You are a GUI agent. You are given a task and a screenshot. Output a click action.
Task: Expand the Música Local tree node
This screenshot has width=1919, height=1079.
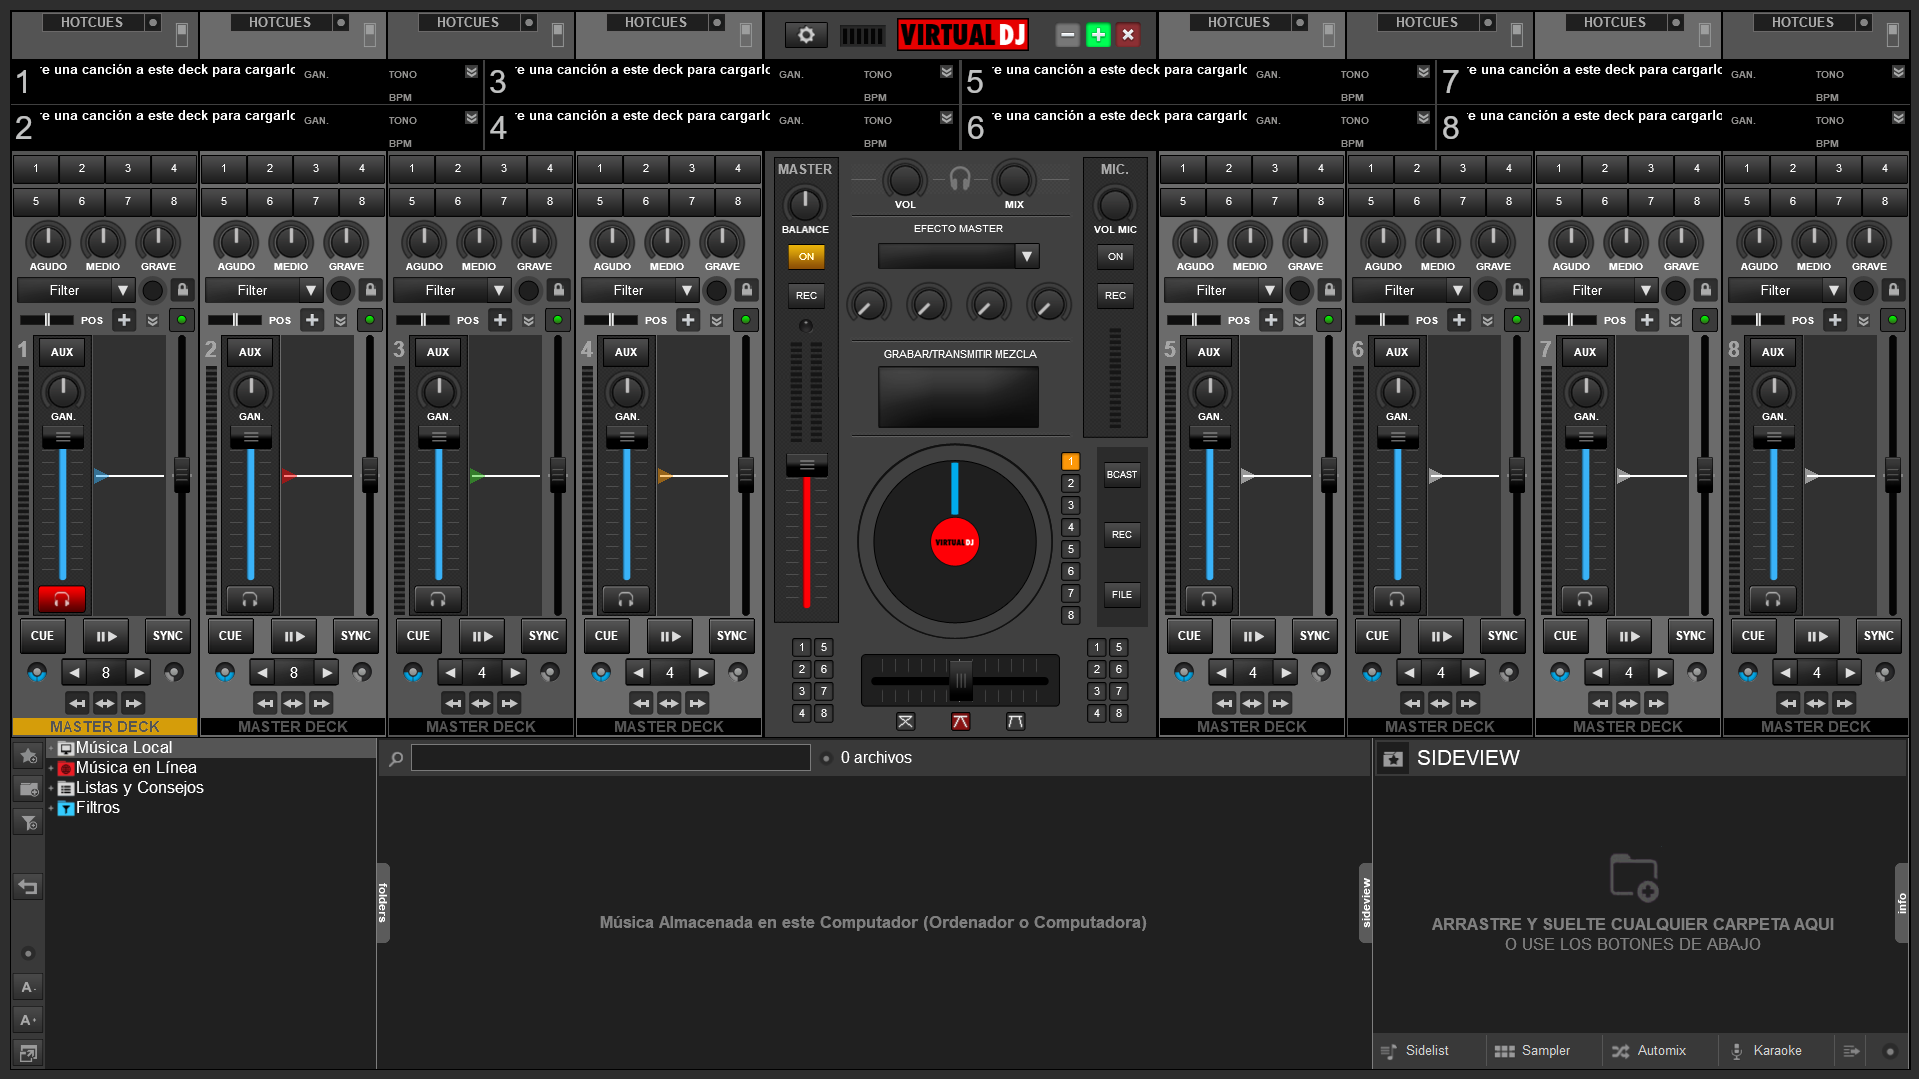tap(51, 748)
